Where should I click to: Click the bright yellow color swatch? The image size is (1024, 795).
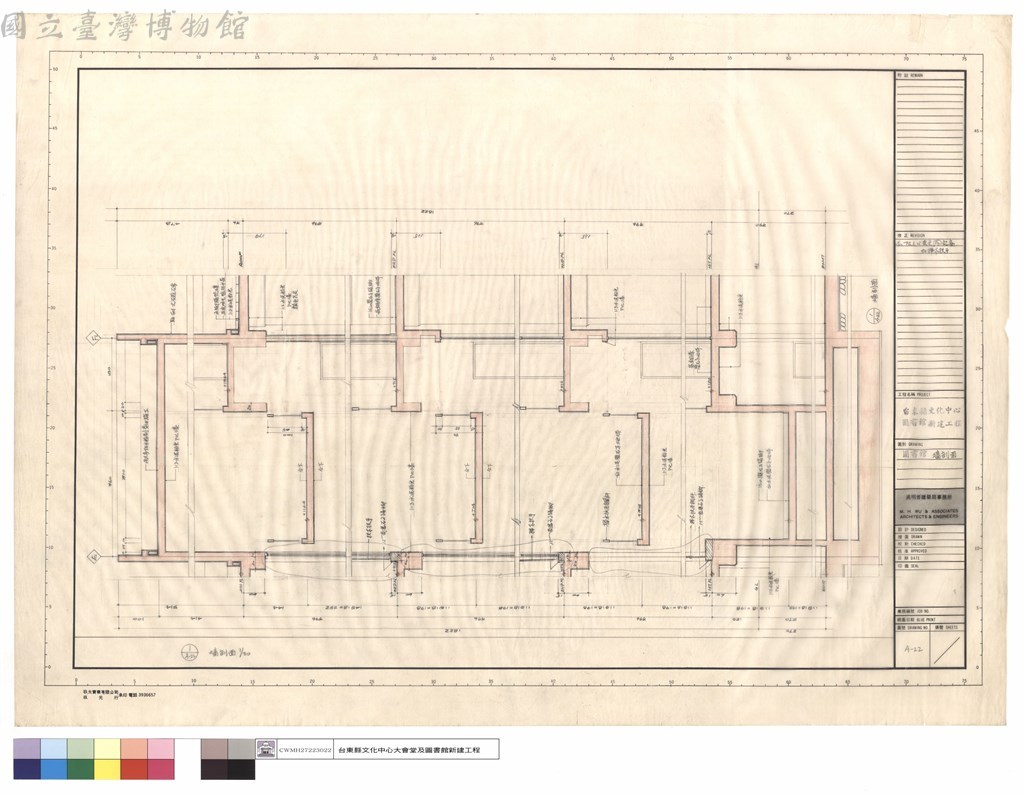pyautogui.click(x=107, y=770)
